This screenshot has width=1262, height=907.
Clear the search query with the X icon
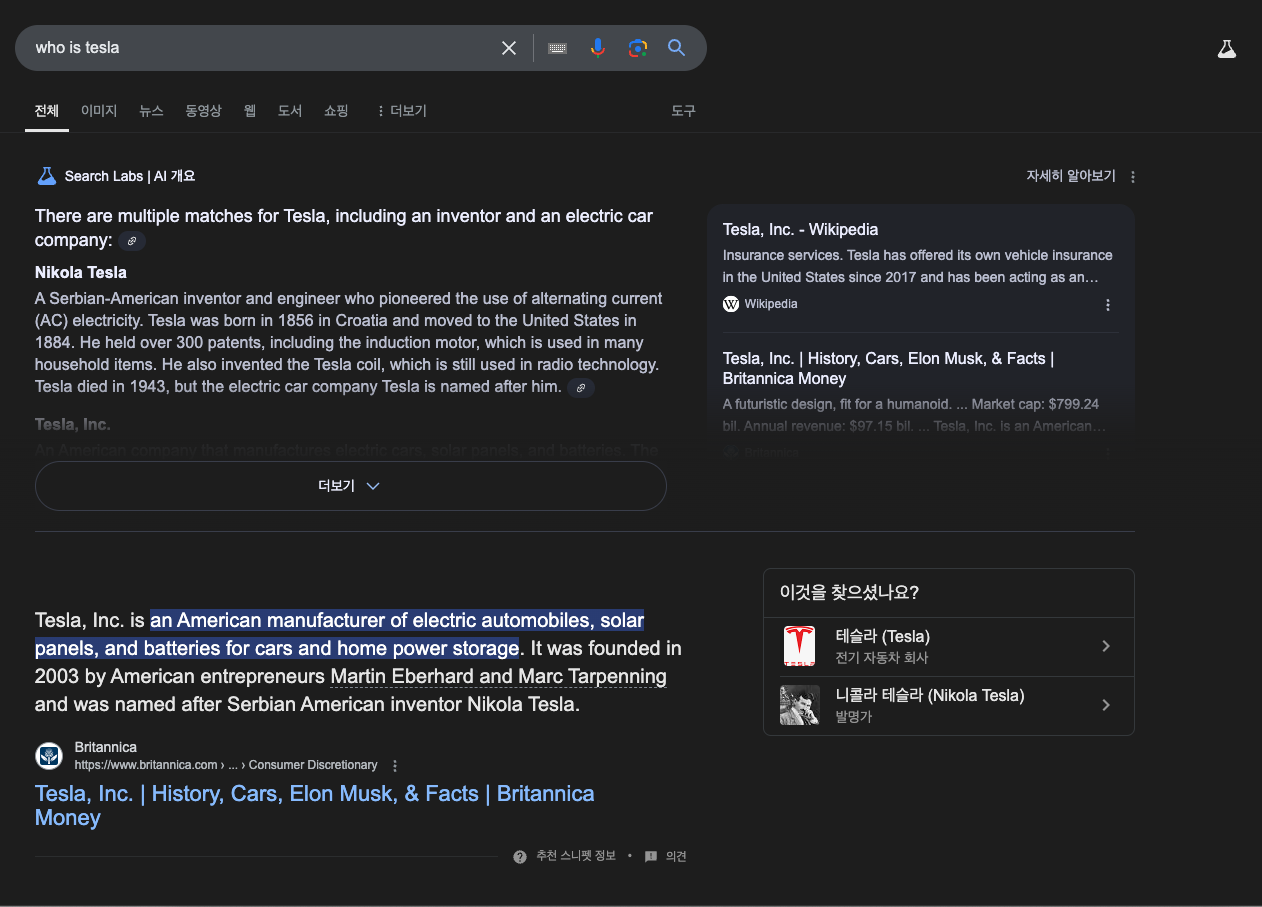pyautogui.click(x=509, y=47)
